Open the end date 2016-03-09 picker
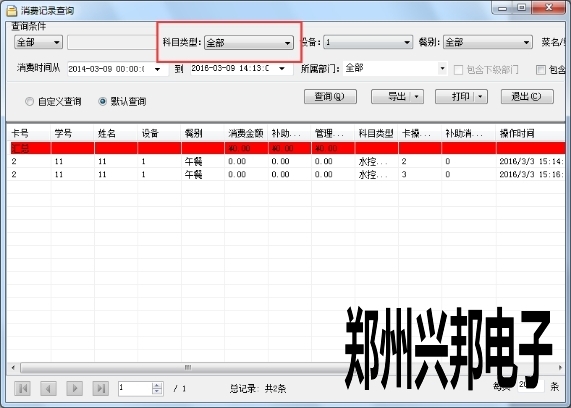The height and width of the screenshot is (408, 571). (281, 68)
